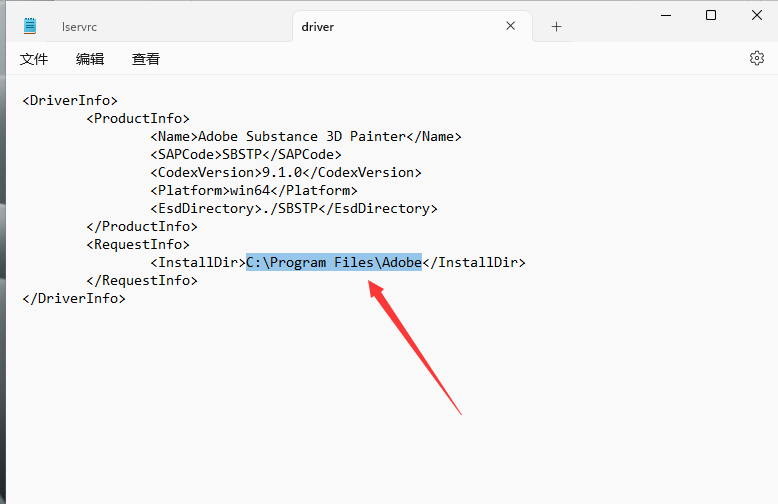Click the closing </InstallDir> tag
Screen dimensions: 778x504
474,262
